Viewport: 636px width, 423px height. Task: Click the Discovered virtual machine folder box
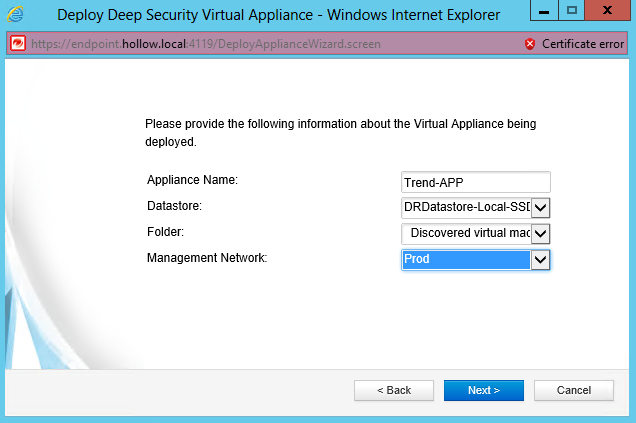(x=465, y=234)
